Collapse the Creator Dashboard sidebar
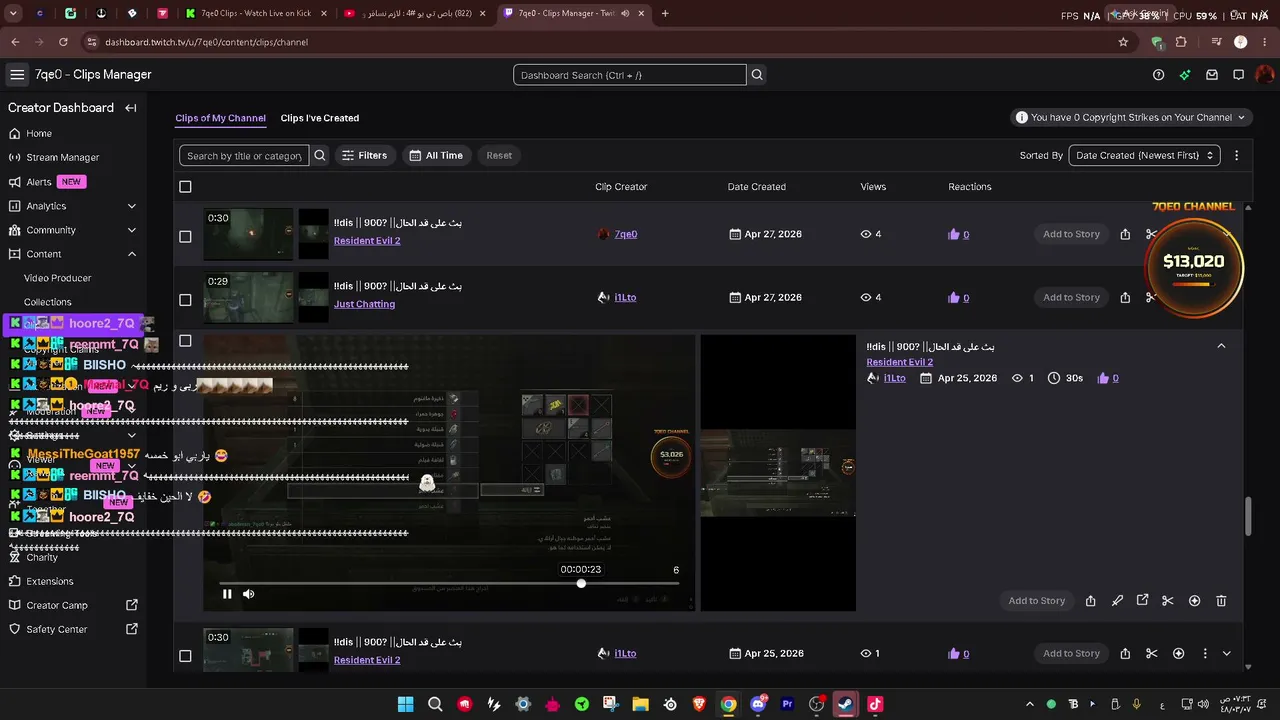This screenshot has width=1280, height=720. pyautogui.click(x=131, y=108)
